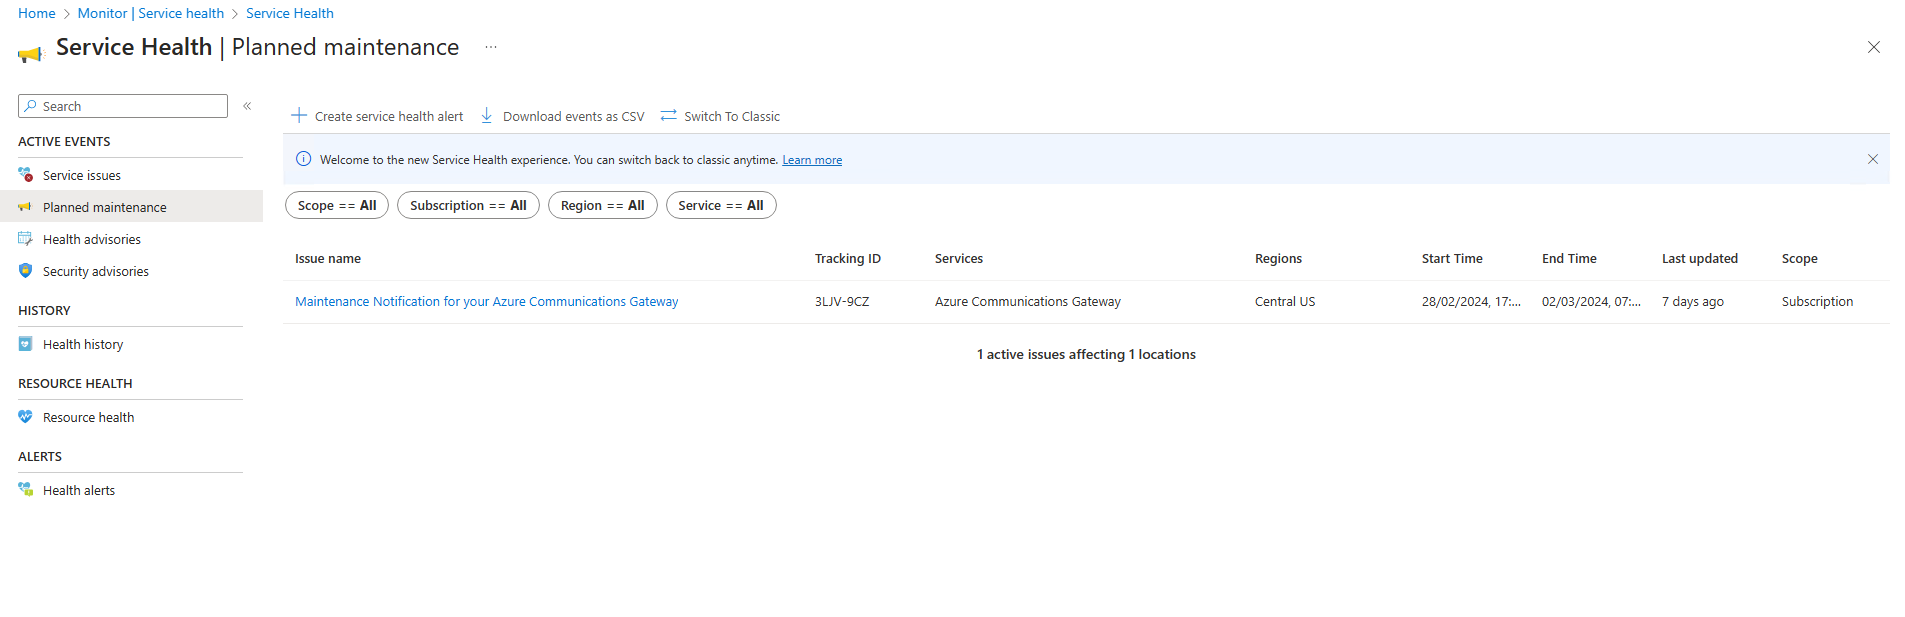Sort by Last updated column

click(1700, 258)
